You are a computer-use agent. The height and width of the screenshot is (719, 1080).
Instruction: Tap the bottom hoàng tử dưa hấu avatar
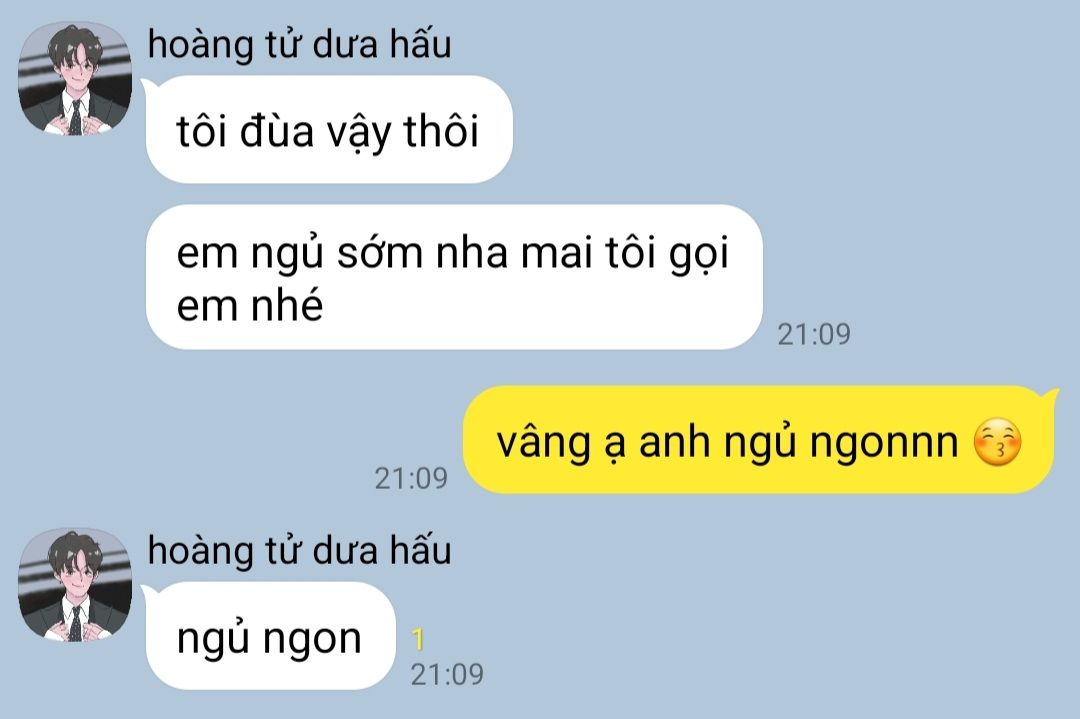[74, 585]
